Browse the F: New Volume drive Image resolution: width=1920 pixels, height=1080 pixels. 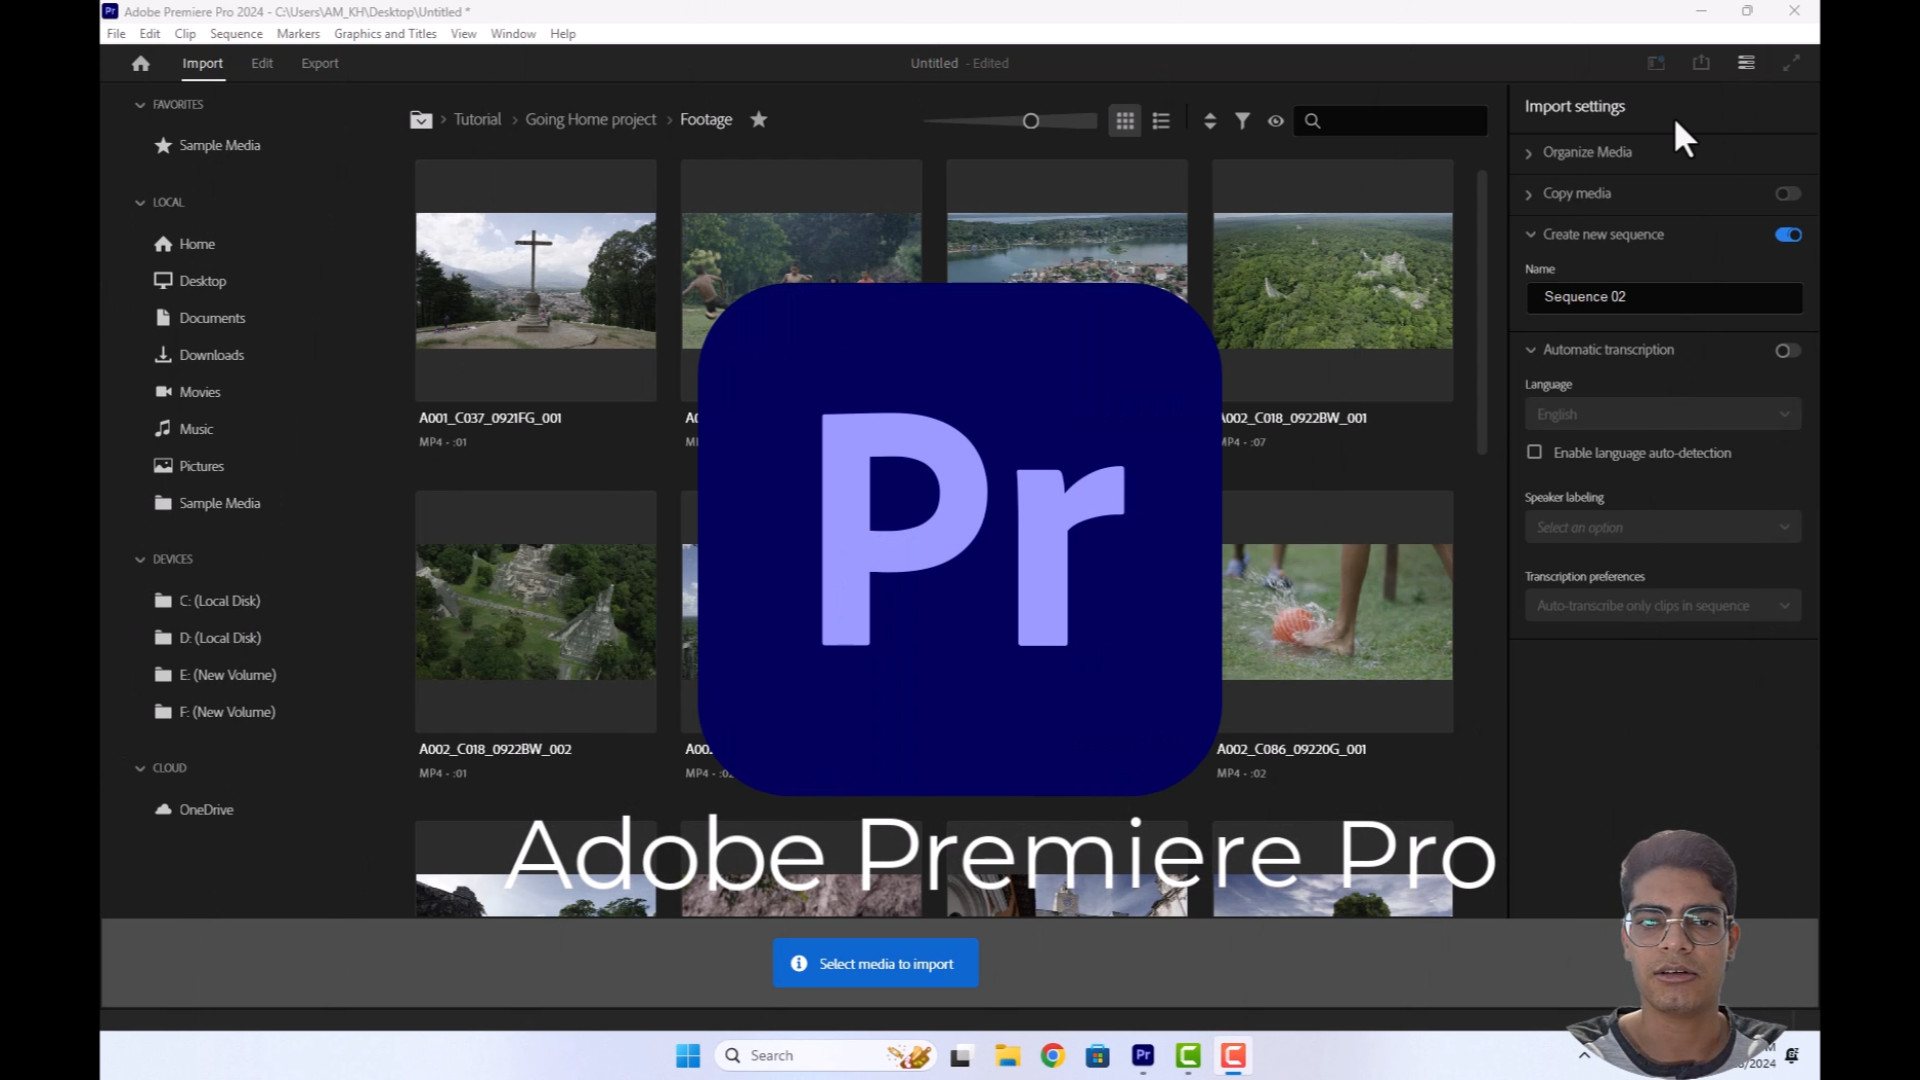(x=215, y=712)
